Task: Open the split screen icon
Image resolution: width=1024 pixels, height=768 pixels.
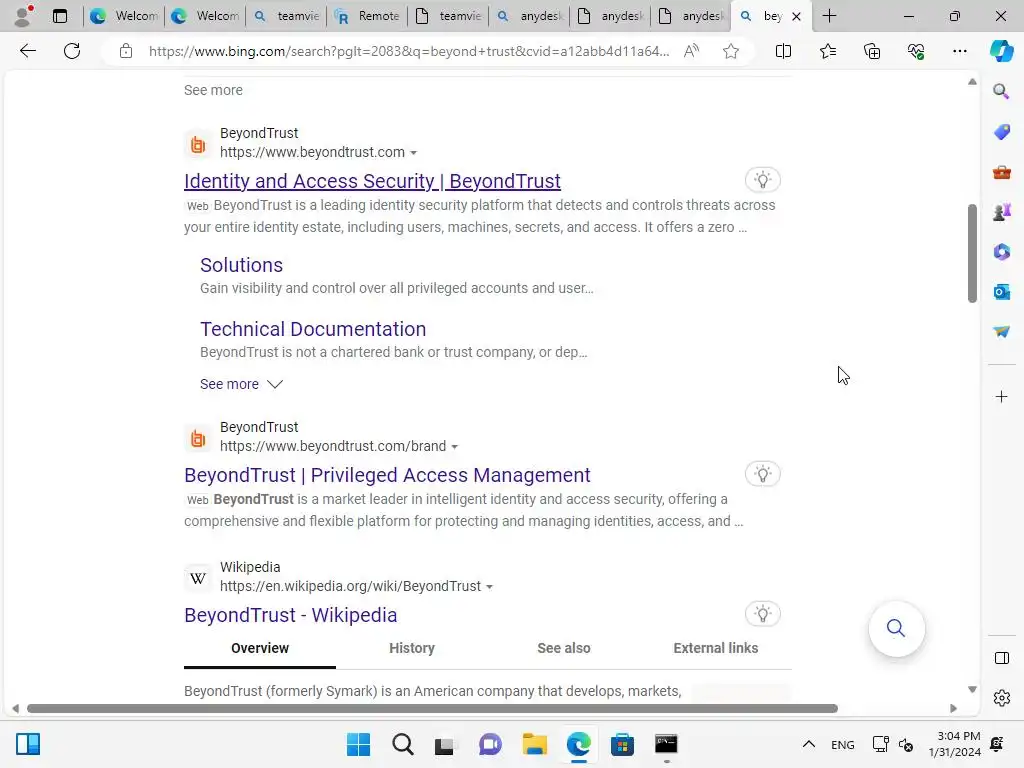Action: click(783, 51)
